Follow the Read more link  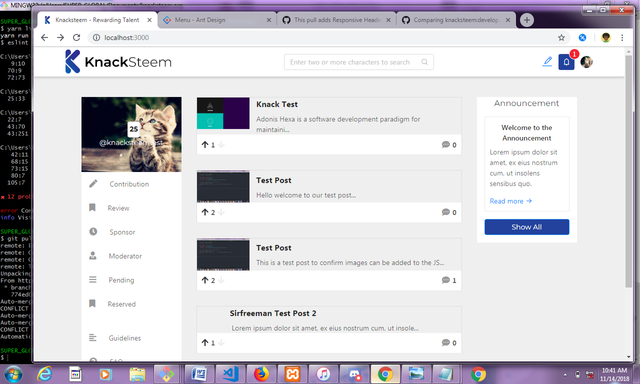511,201
